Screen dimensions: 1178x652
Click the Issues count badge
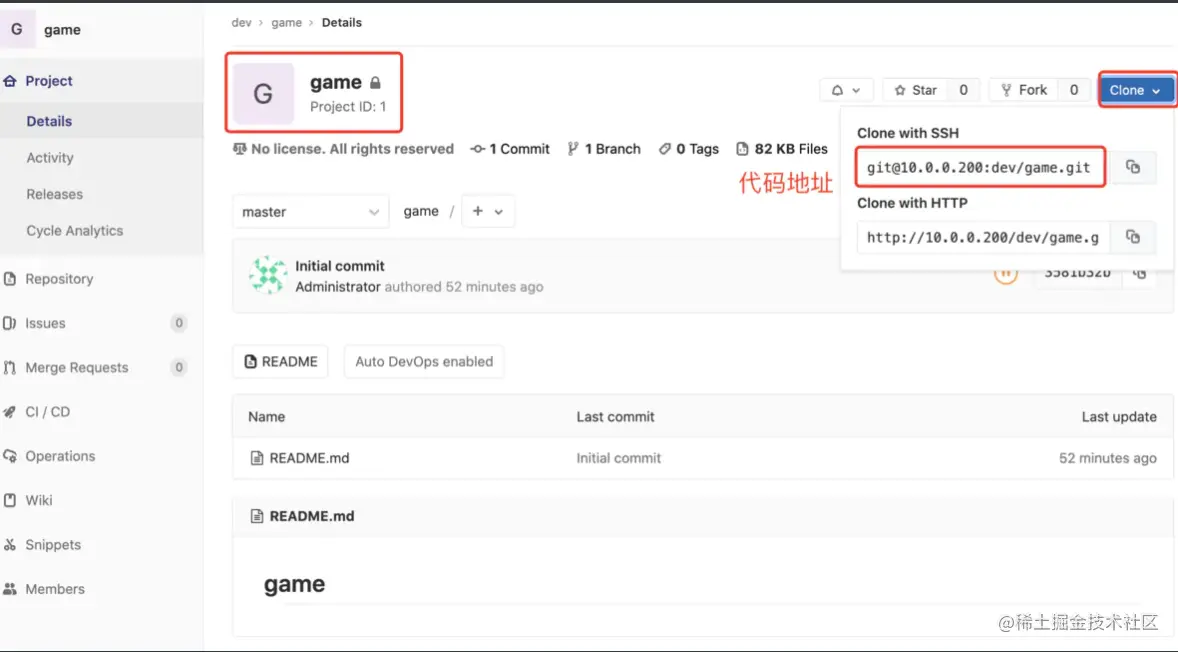pos(179,323)
